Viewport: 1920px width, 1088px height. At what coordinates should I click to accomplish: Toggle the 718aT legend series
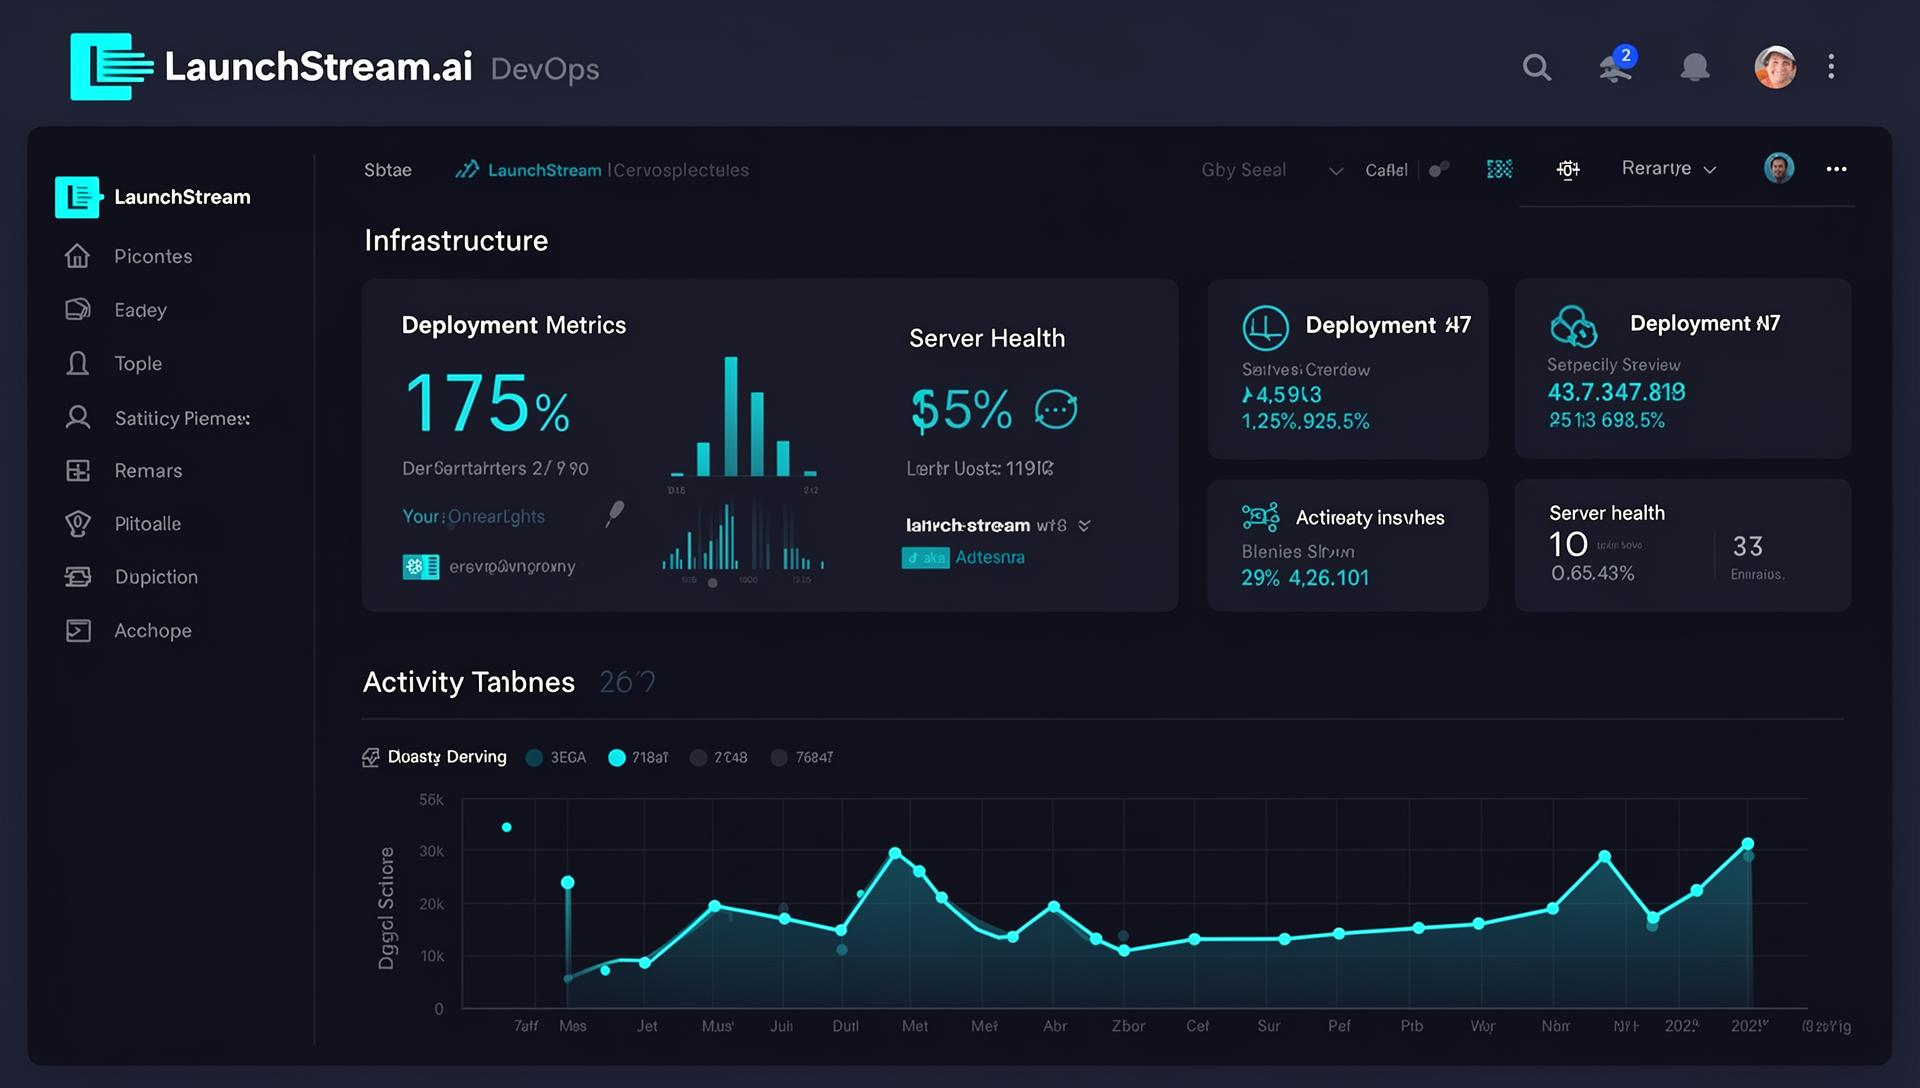click(637, 758)
